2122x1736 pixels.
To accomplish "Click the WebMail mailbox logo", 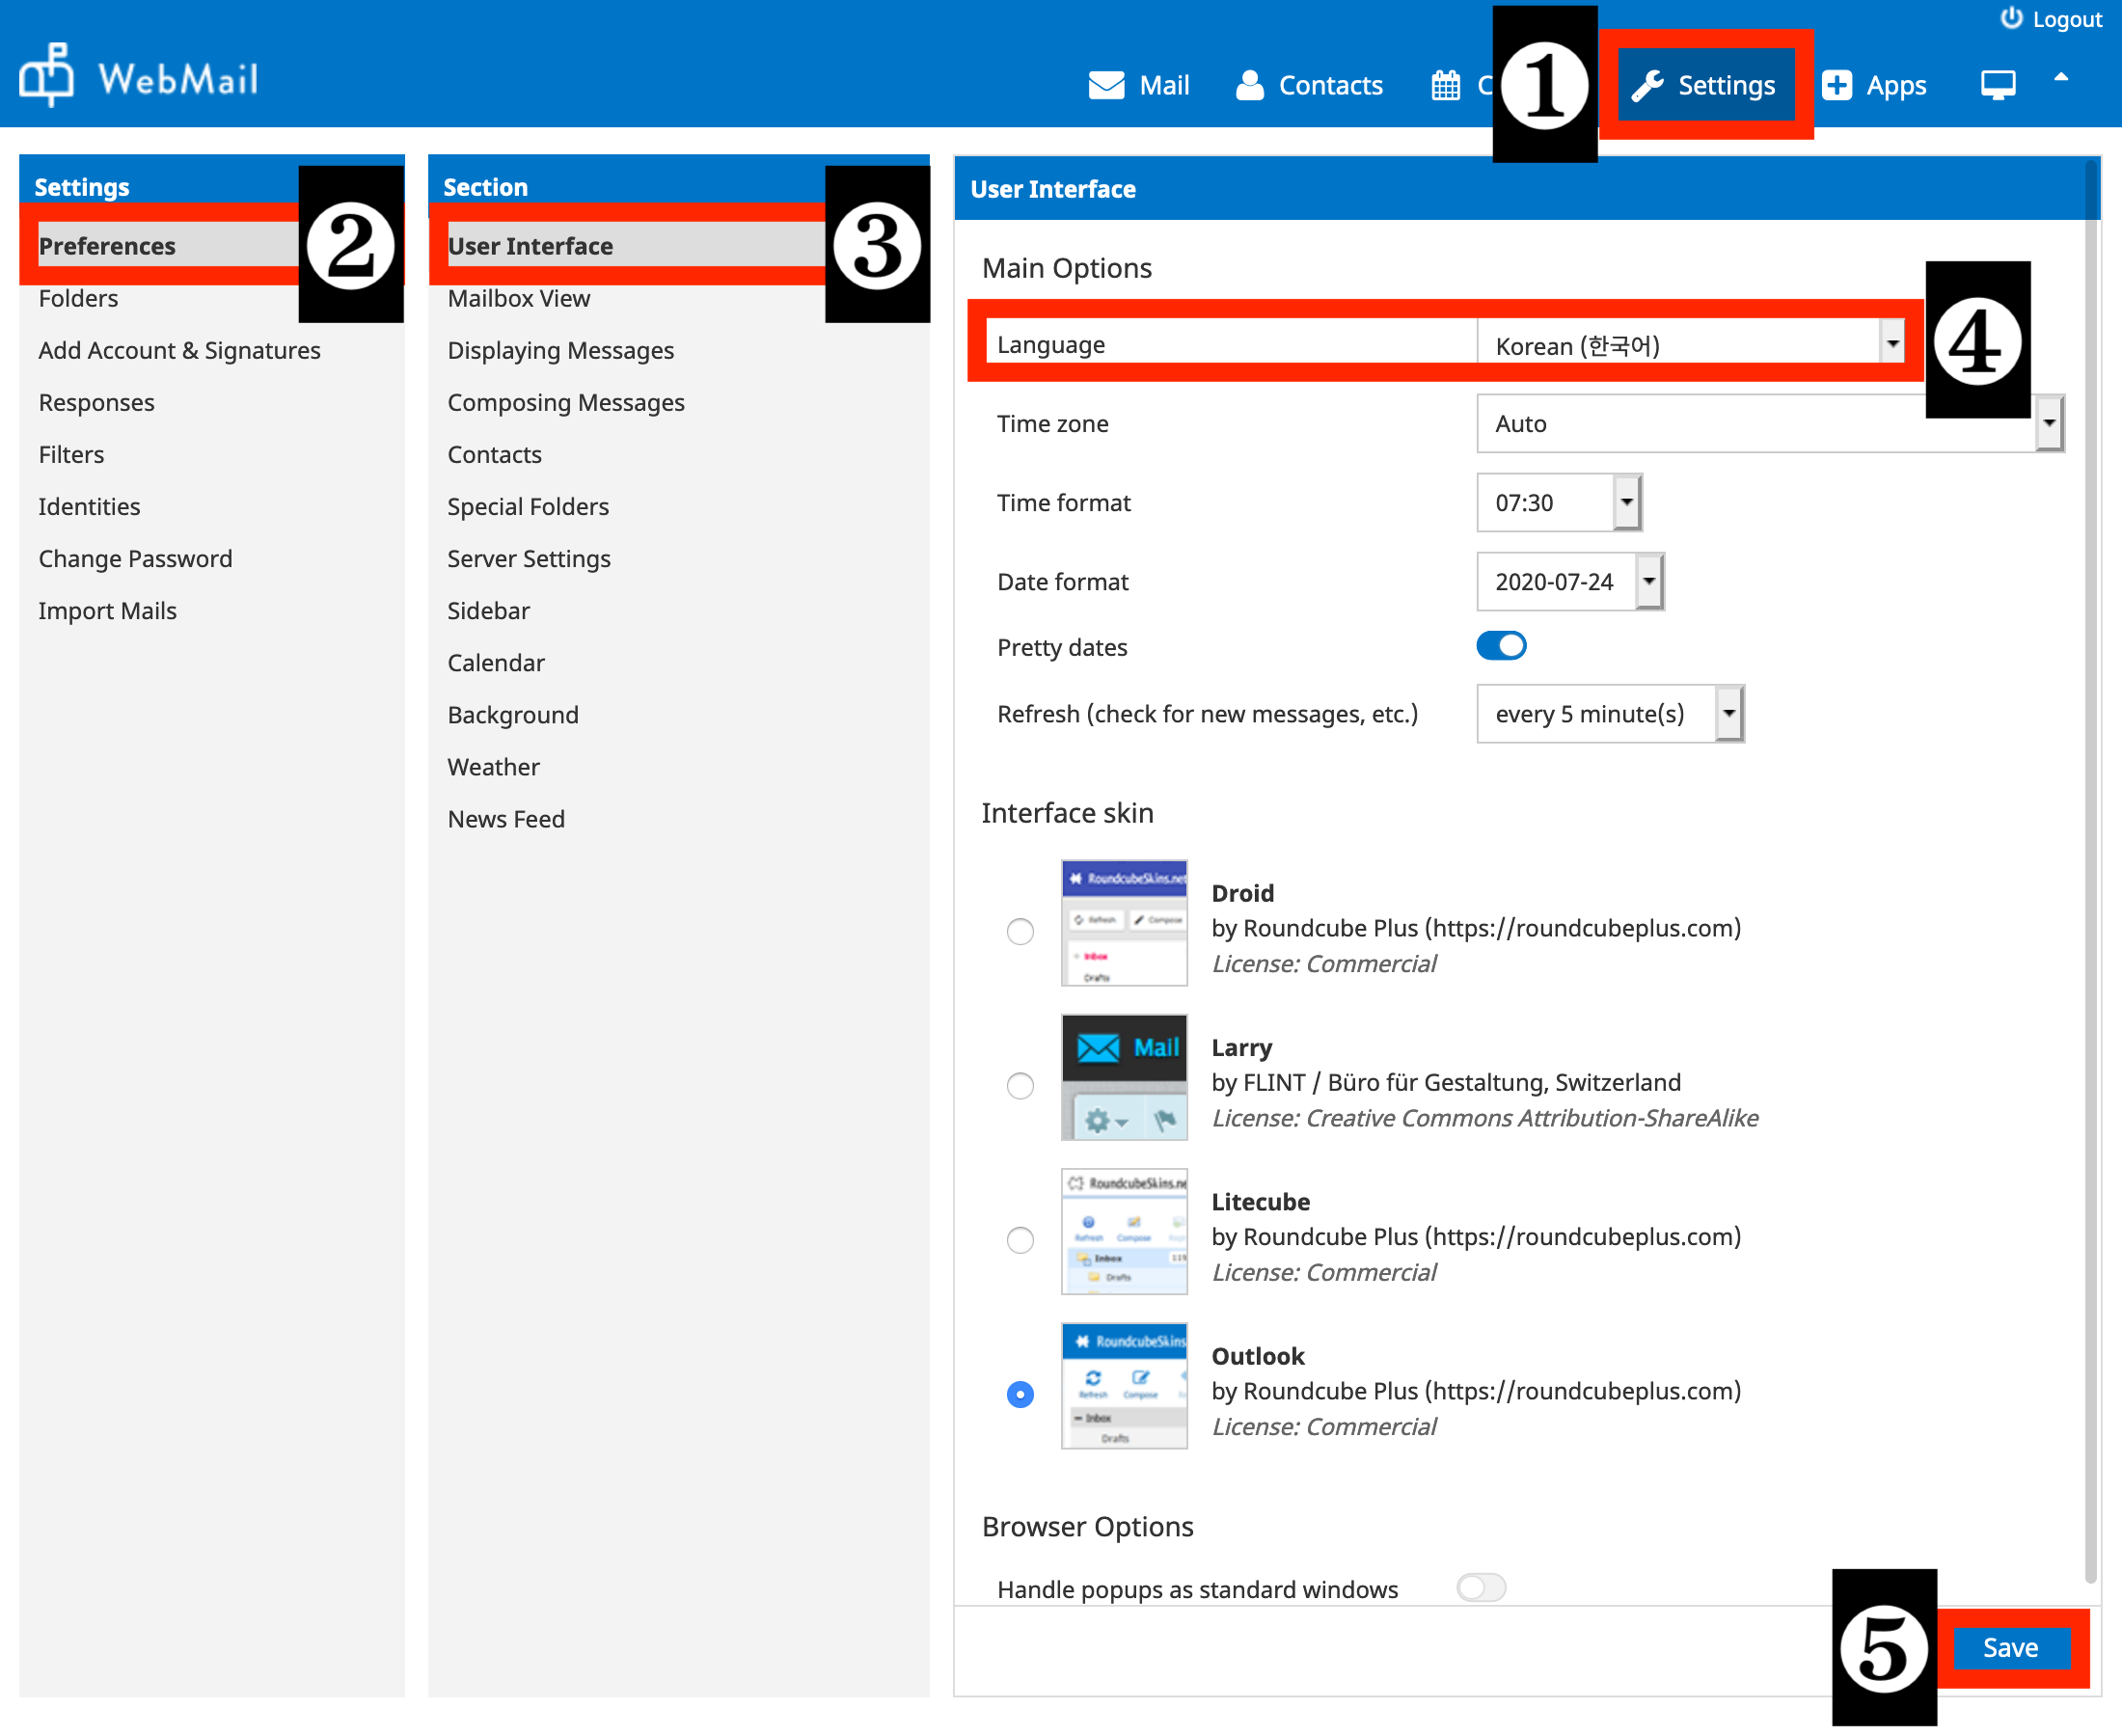I will [x=47, y=76].
